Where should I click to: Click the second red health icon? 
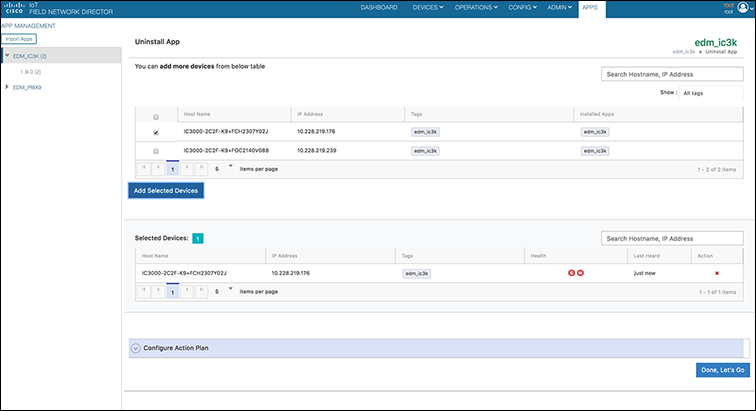[580, 273]
